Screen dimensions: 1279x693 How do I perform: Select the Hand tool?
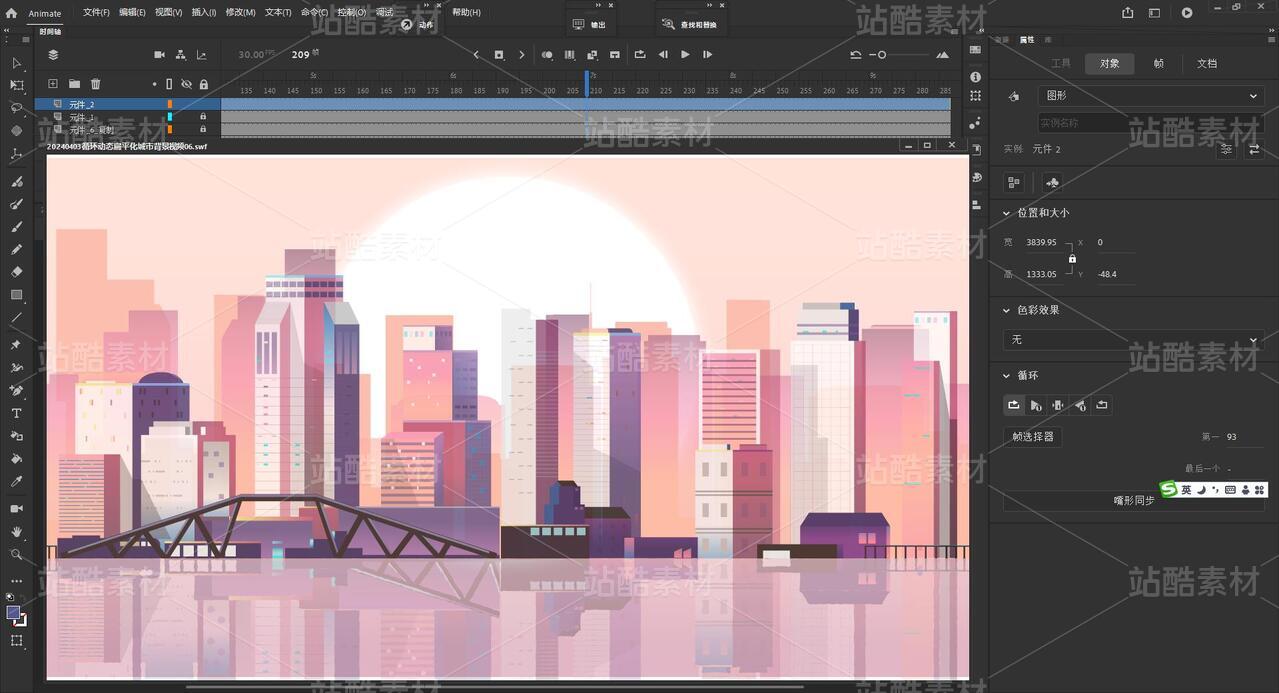[16, 532]
